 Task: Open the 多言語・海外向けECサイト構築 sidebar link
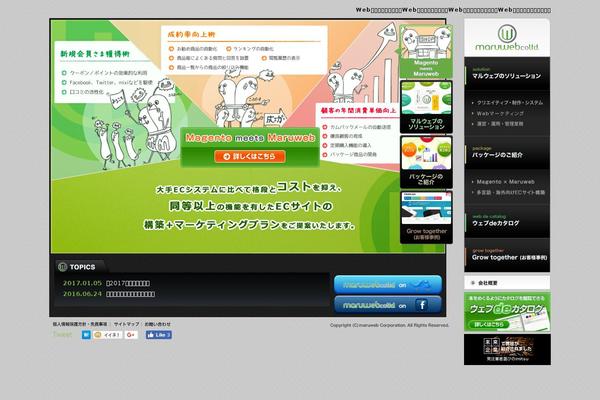click(x=510, y=192)
